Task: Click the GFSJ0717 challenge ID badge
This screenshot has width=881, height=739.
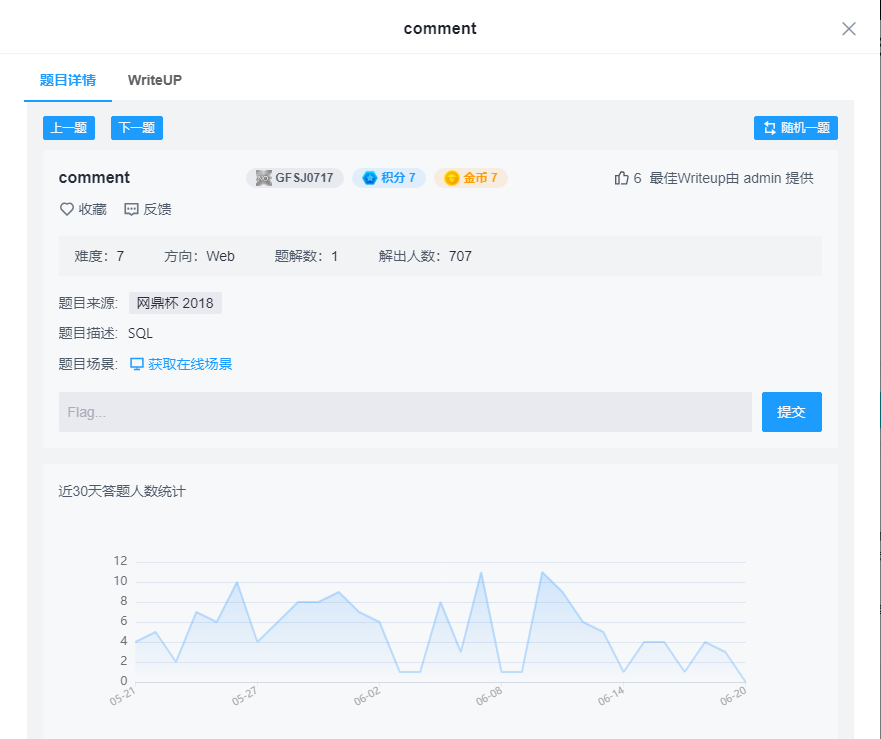Action: pos(295,178)
